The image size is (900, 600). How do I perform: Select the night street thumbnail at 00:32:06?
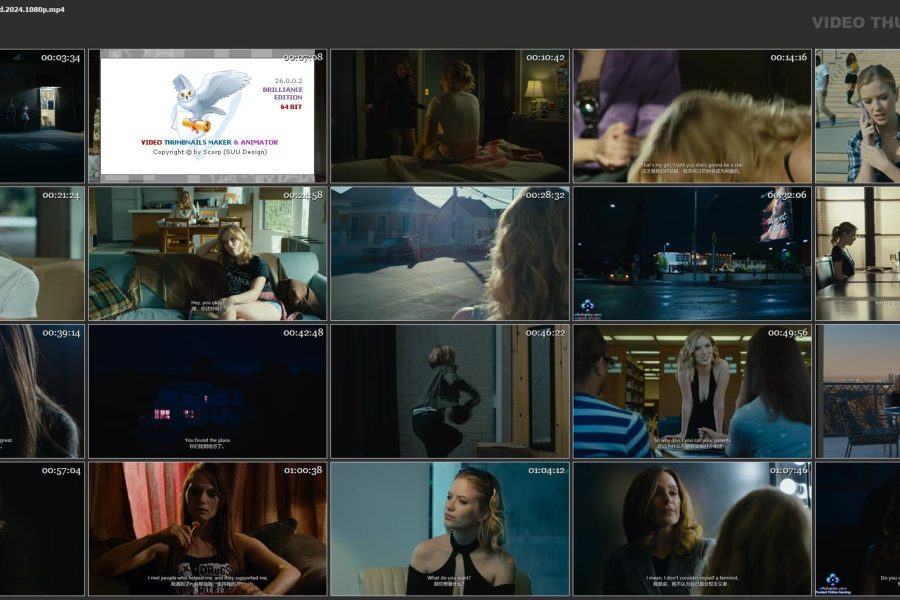click(x=692, y=253)
